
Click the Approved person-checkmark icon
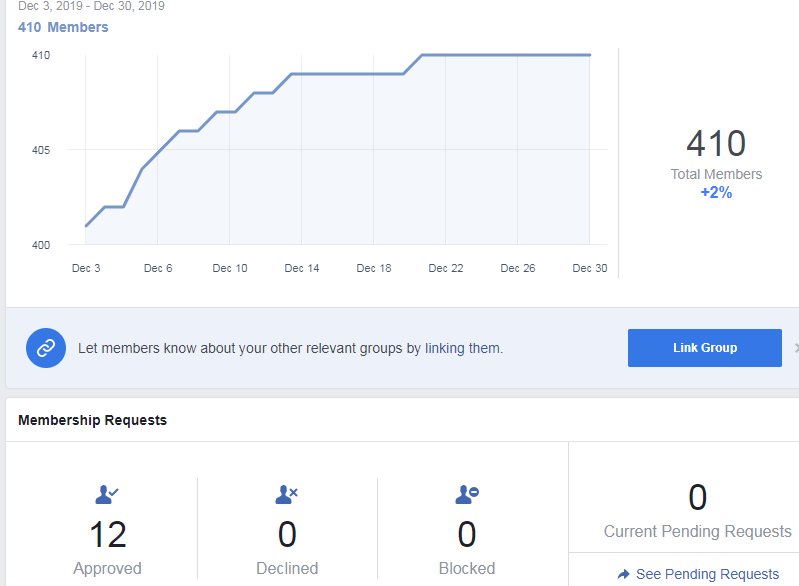click(107, 494)
